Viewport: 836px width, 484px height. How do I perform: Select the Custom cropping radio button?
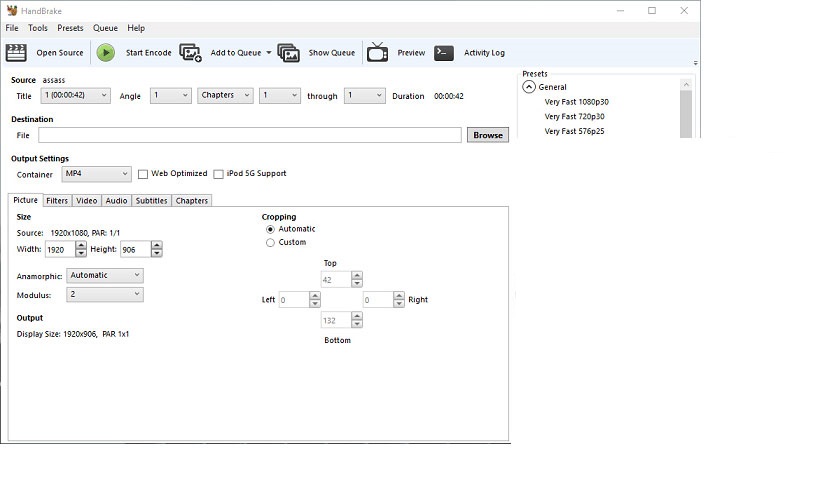click(x=270, y=243)
